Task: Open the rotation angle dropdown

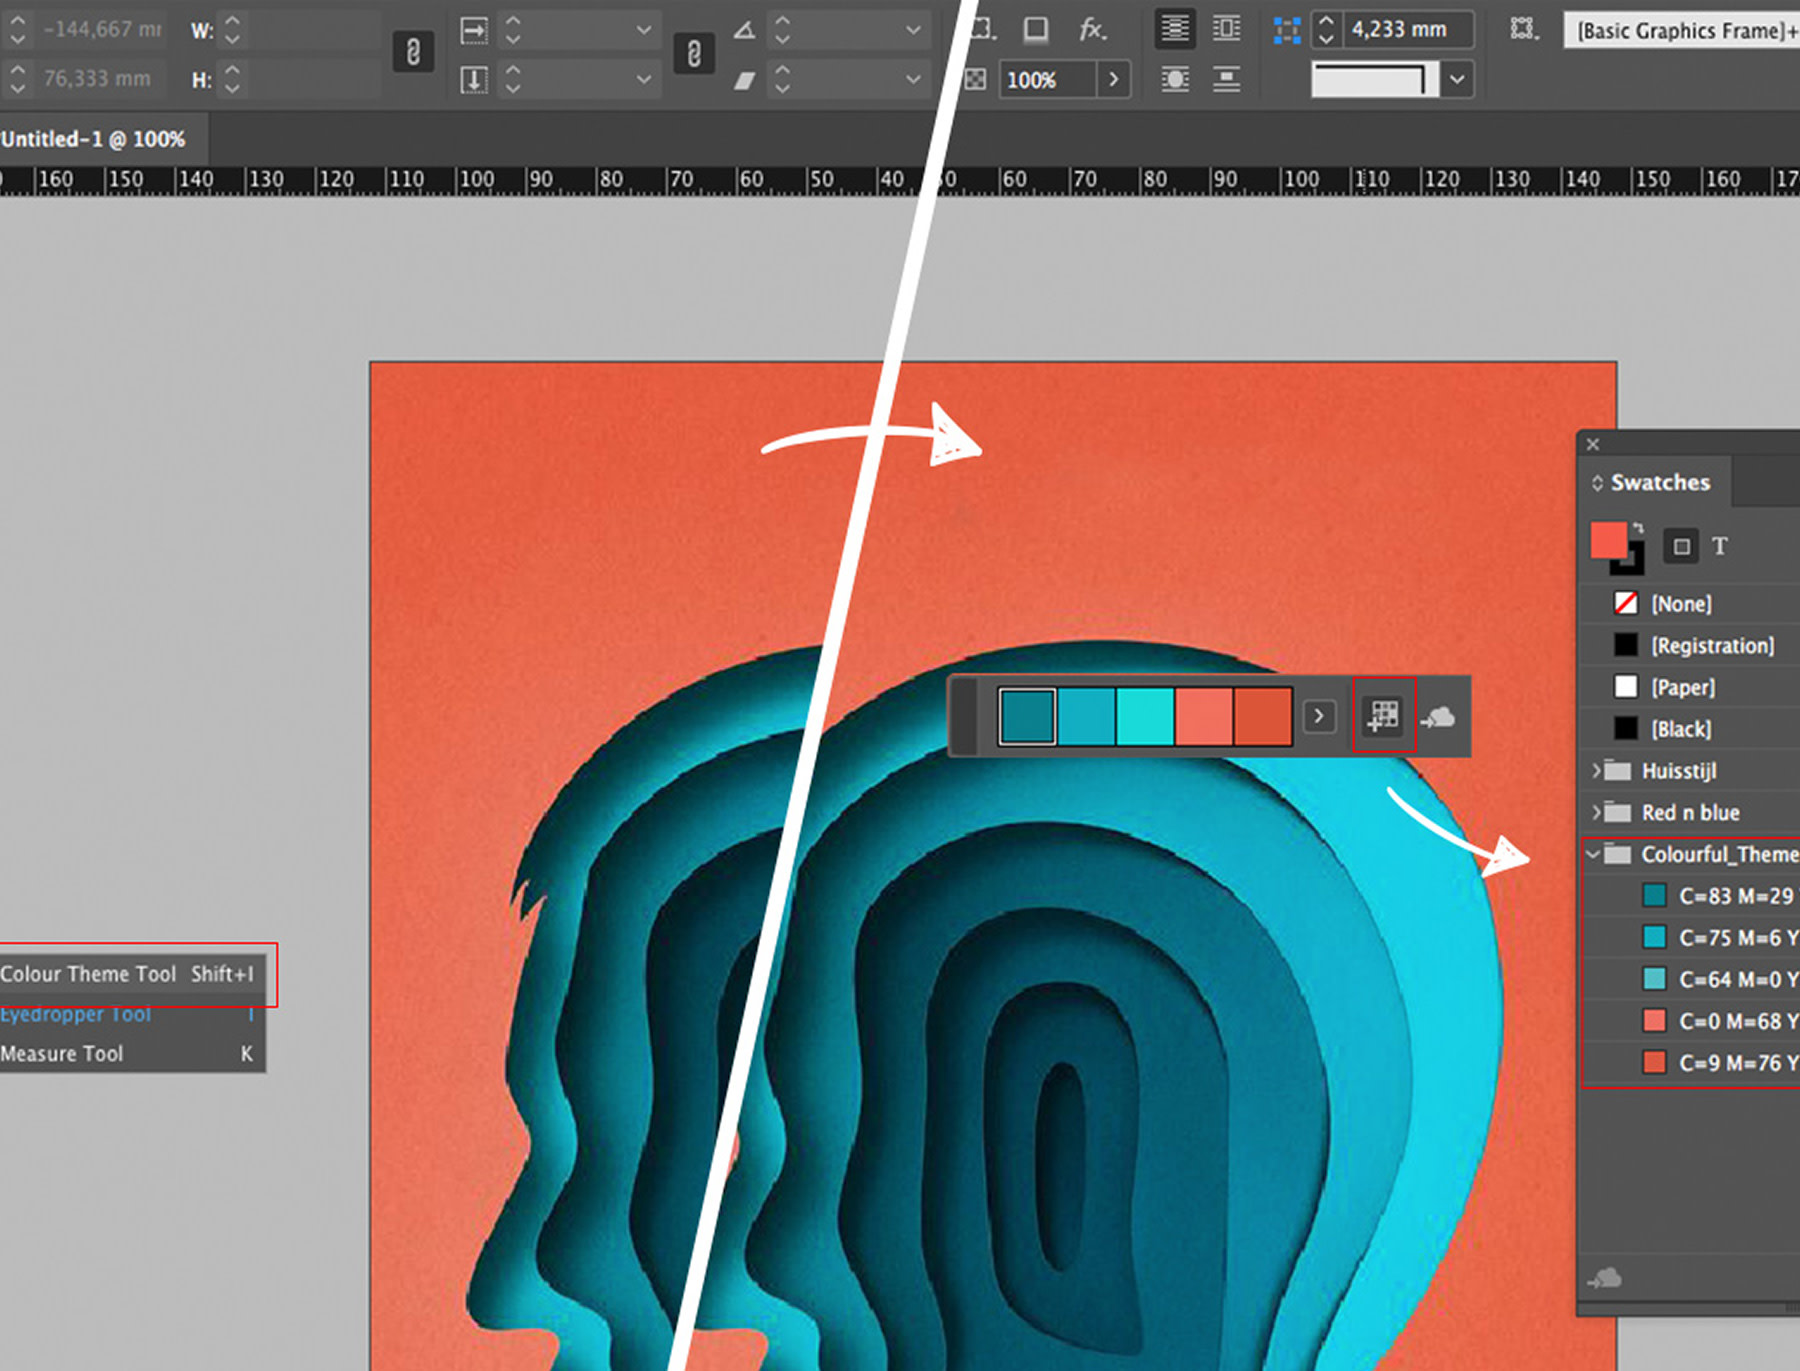Action: coord(913,30)
